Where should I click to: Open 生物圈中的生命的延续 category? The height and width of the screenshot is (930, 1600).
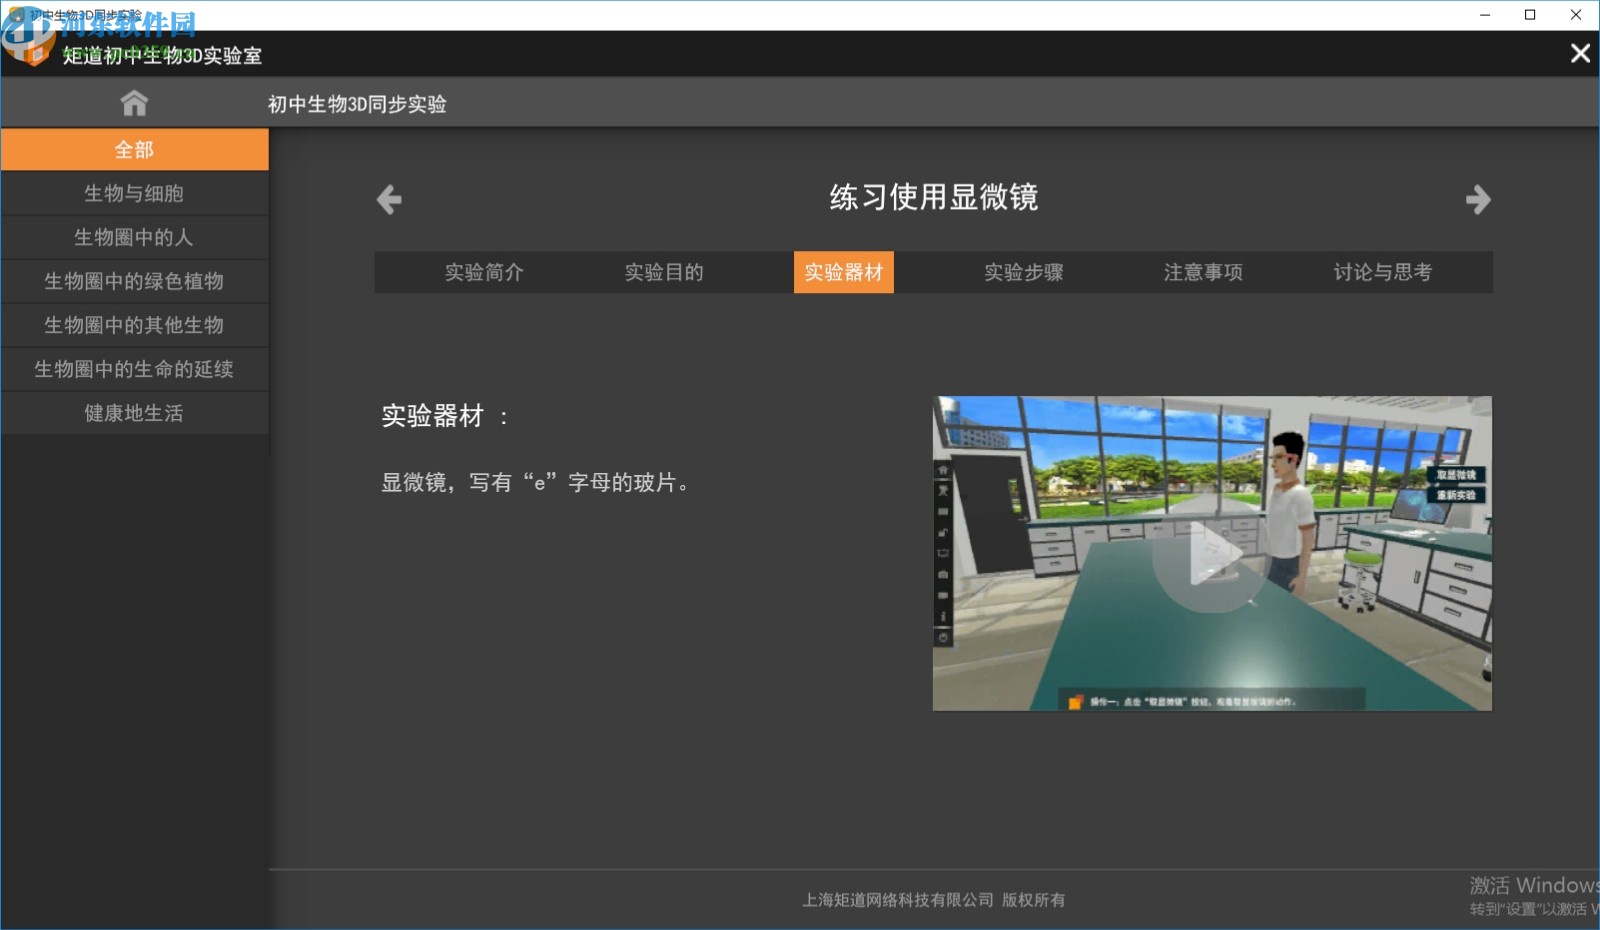(x=134, y=370)
